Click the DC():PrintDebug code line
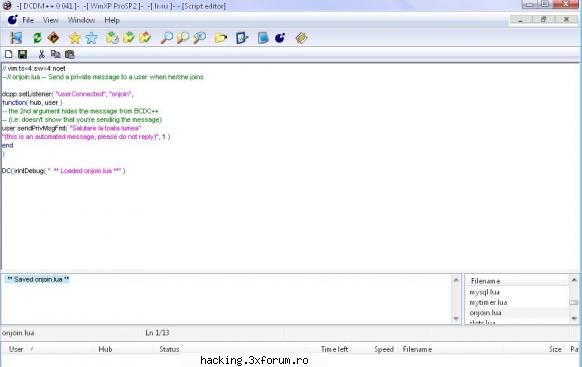Image resolution: width=582 pixels, height=367 pixels. pyautogui.click(x=63, y=171)
